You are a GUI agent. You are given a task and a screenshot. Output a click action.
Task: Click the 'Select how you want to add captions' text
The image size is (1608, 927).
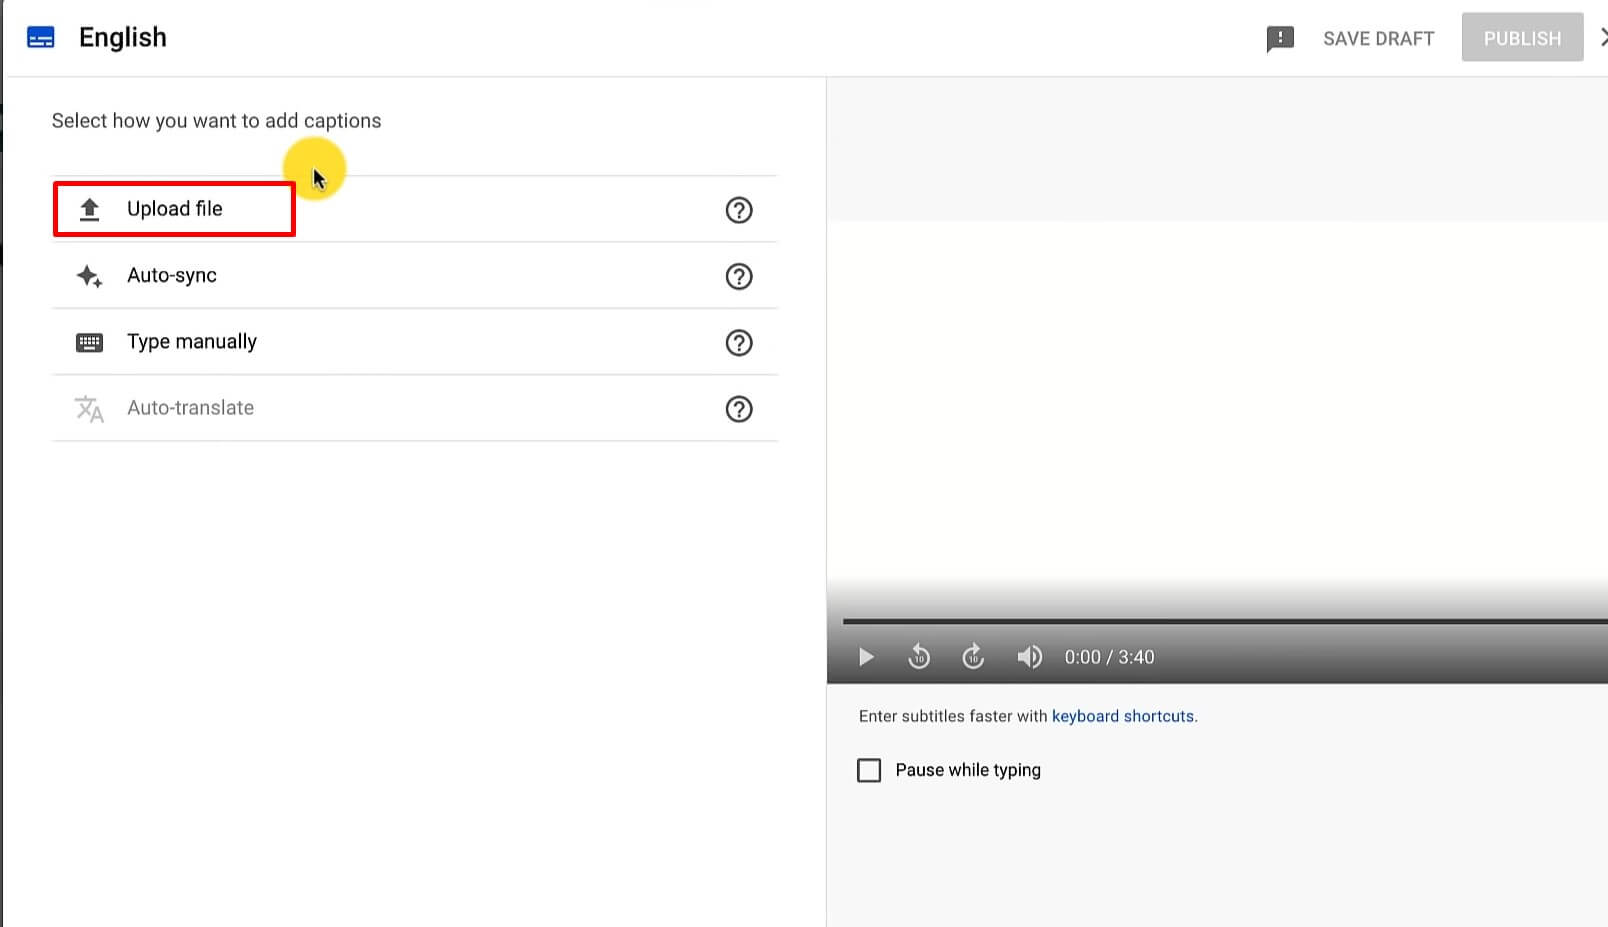pyautogui.click(x=216, y=121)
